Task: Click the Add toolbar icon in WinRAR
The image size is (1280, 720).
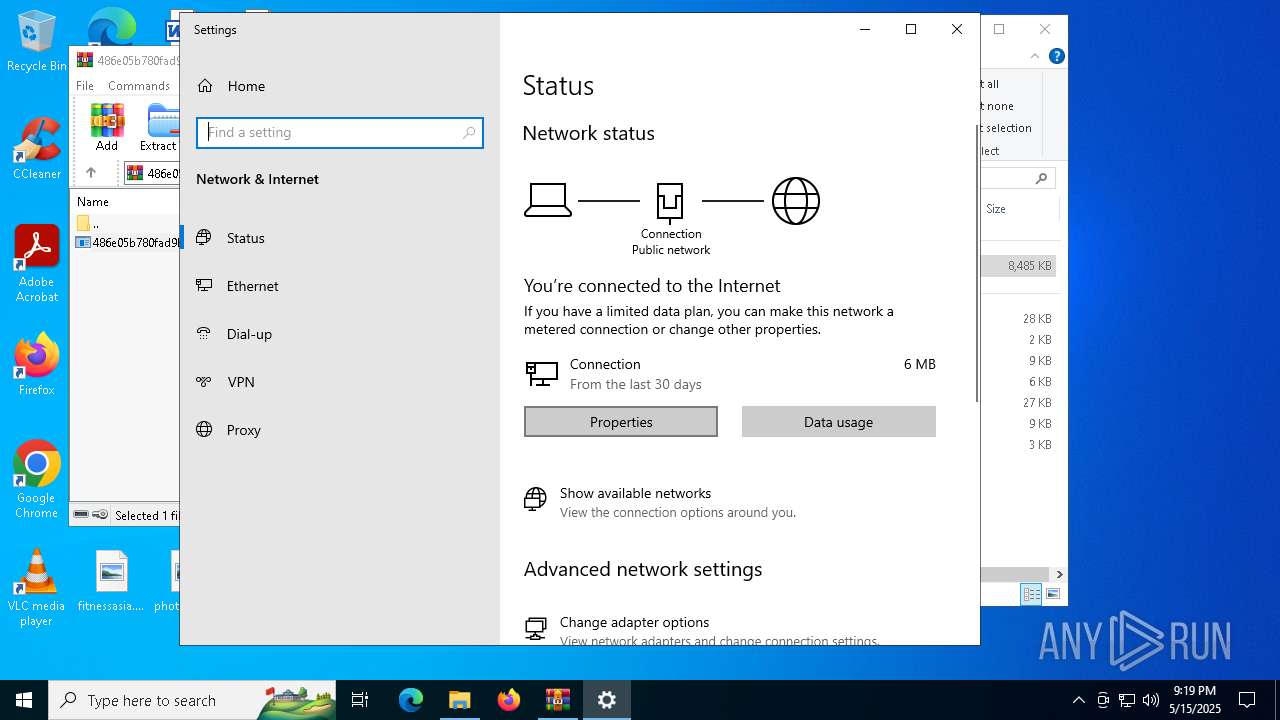Action: coord(107,127)
